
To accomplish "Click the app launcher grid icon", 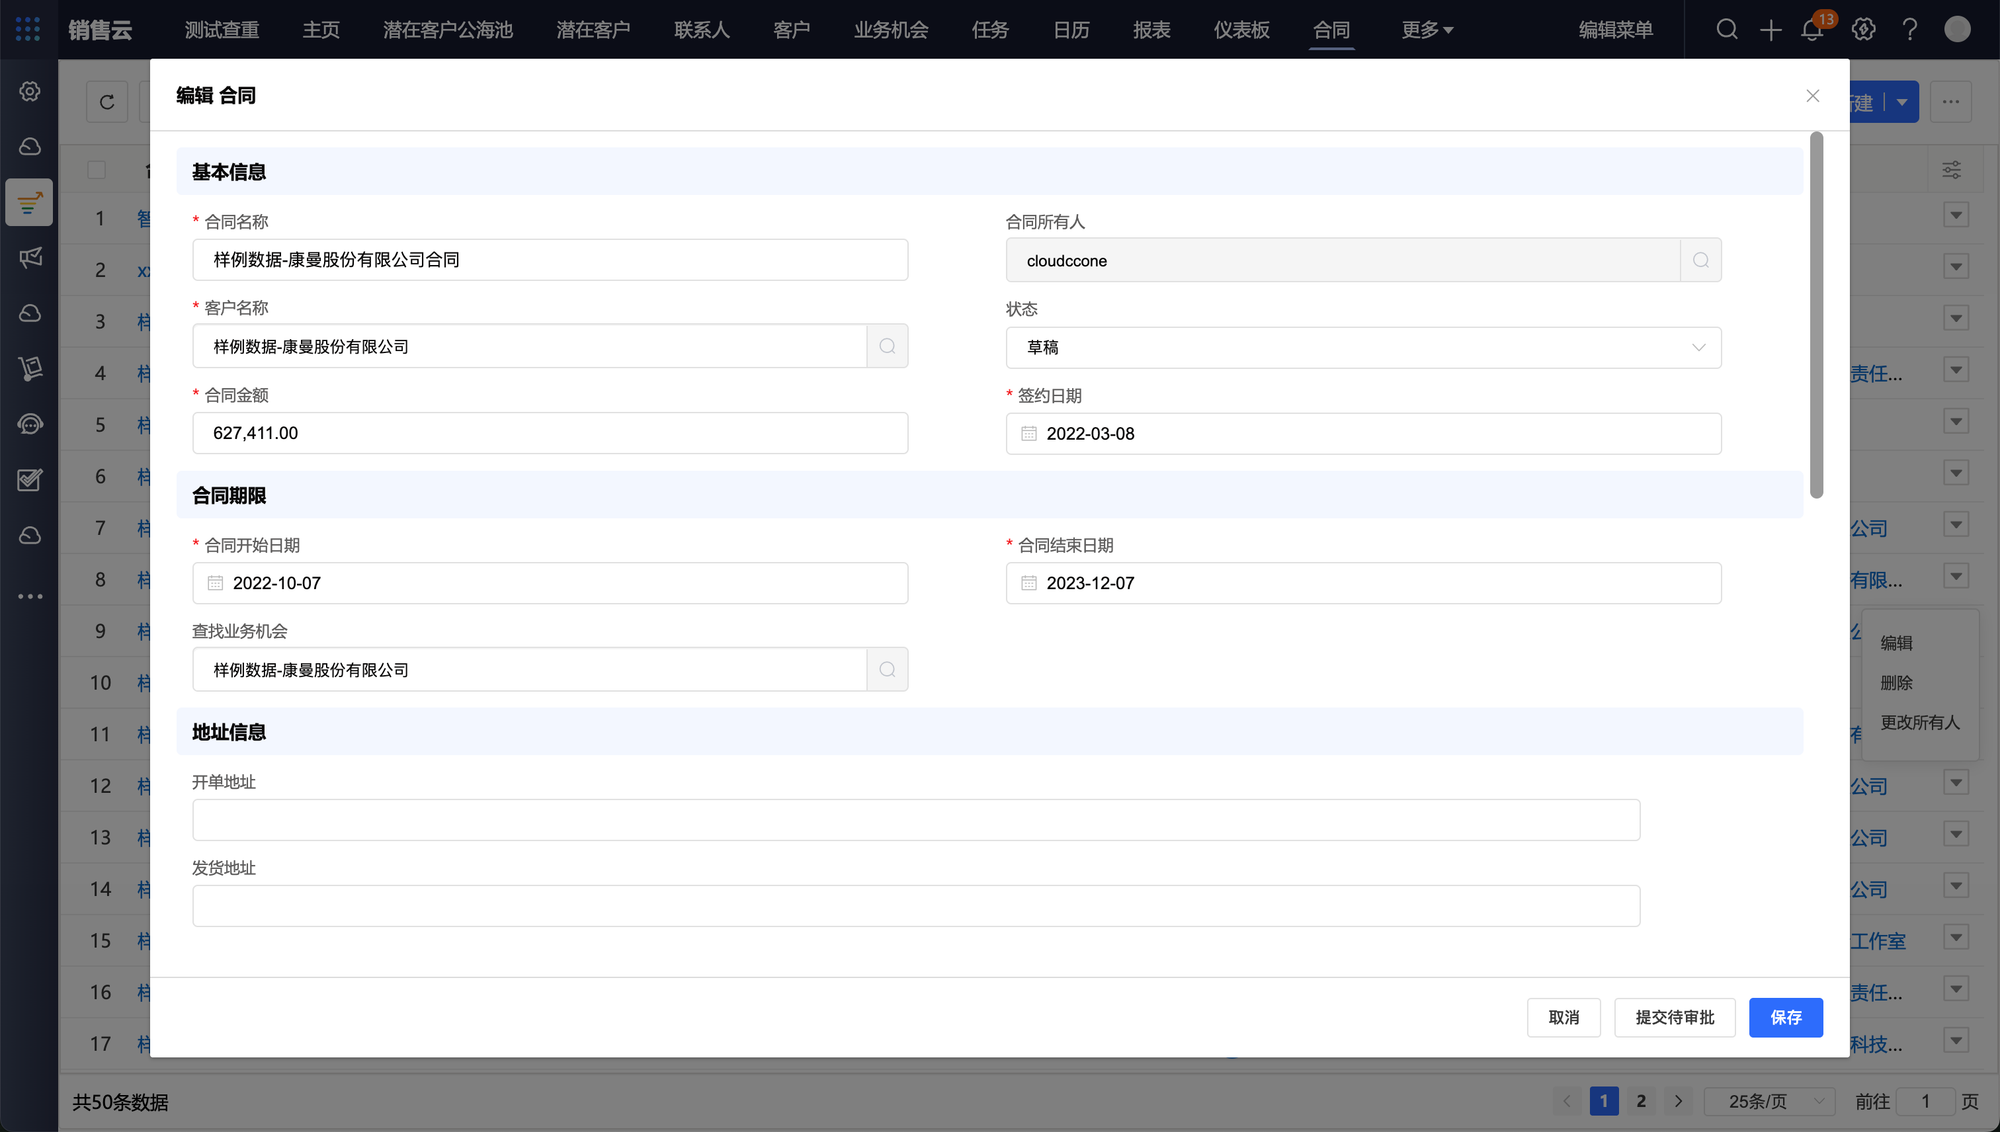I will point(28,29).
